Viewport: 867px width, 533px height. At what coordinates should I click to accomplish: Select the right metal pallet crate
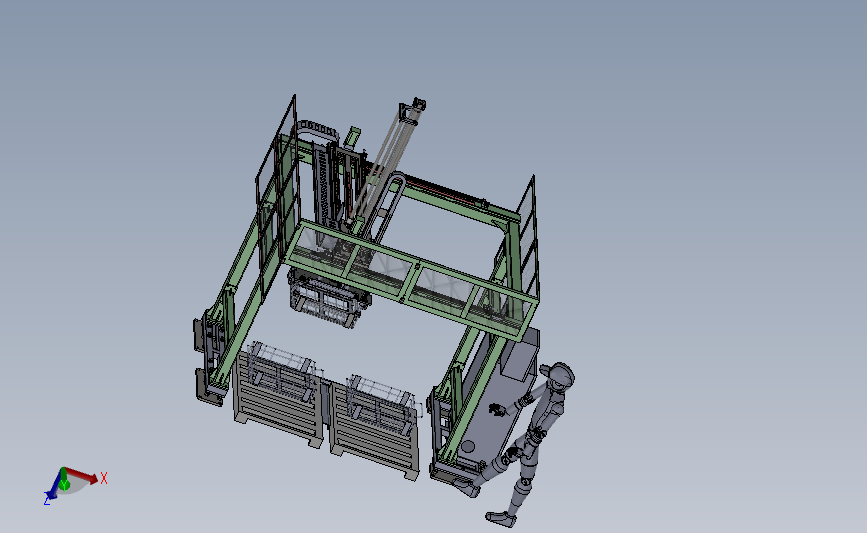tap(376, 429)
